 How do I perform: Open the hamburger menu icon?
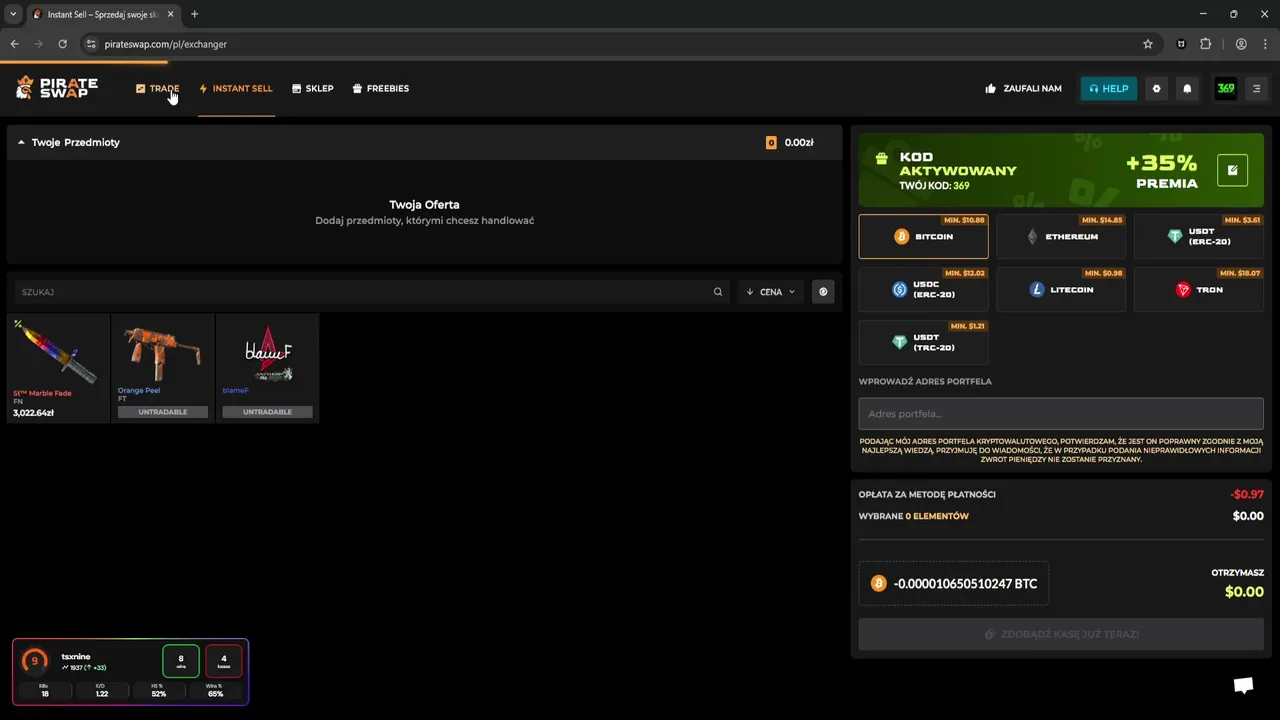pos(1257,88)
